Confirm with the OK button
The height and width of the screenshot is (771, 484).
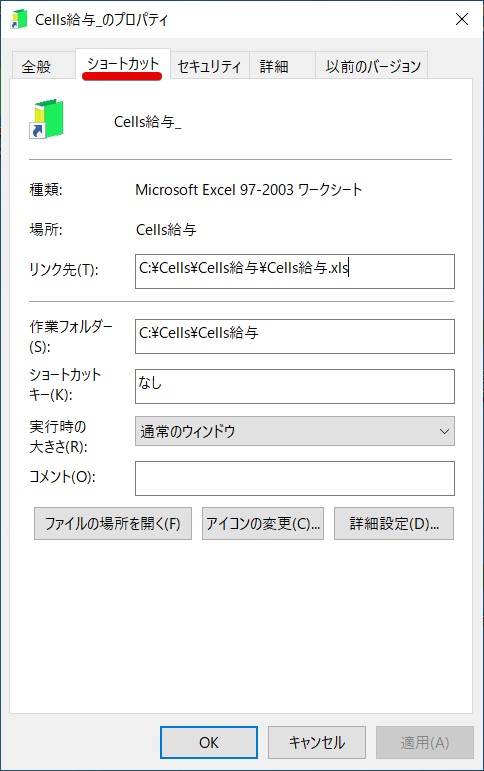click(x=209, y=742)
